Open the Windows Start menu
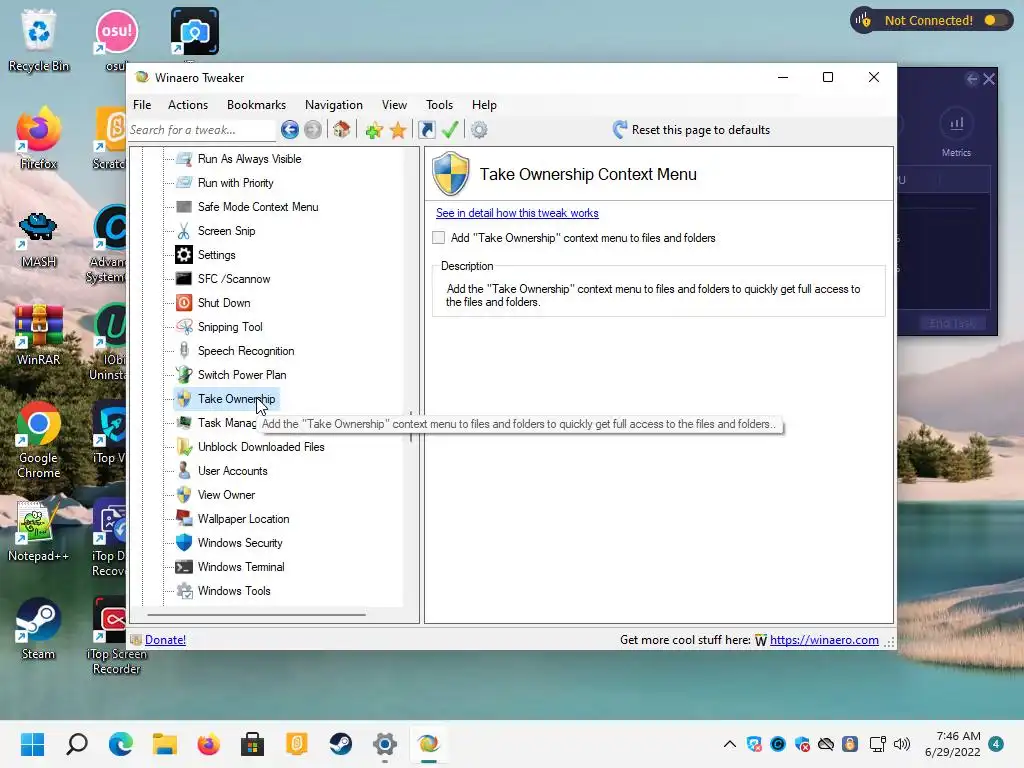1024x768 pixels. [33, 744]
